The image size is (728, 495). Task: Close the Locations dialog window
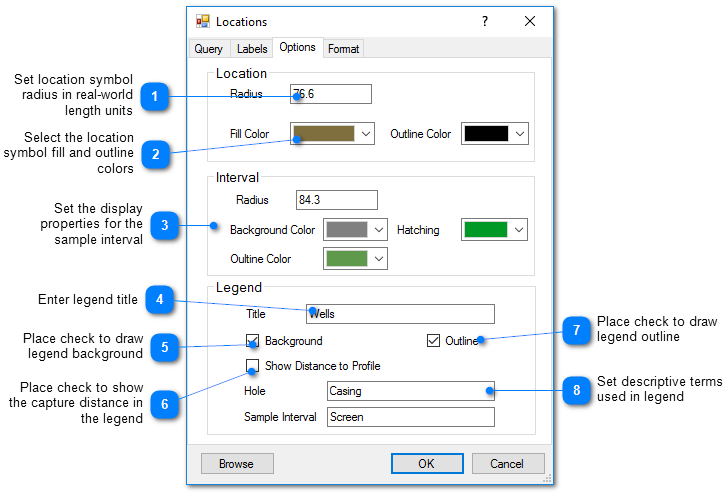(530, 21)
